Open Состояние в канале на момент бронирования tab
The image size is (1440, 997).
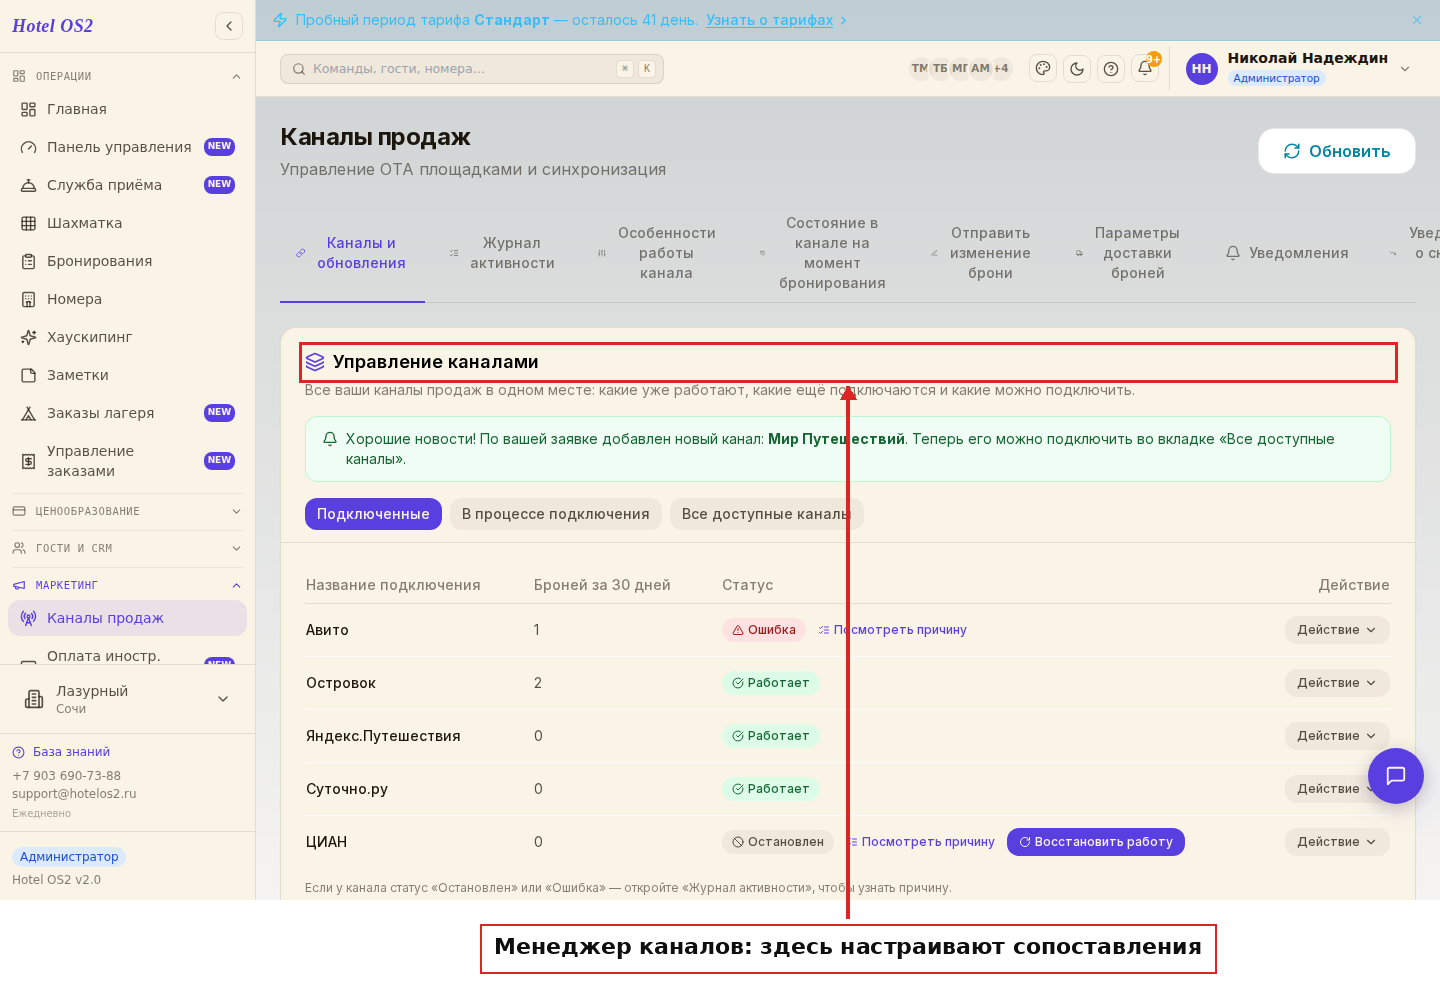tap(824, 253)
